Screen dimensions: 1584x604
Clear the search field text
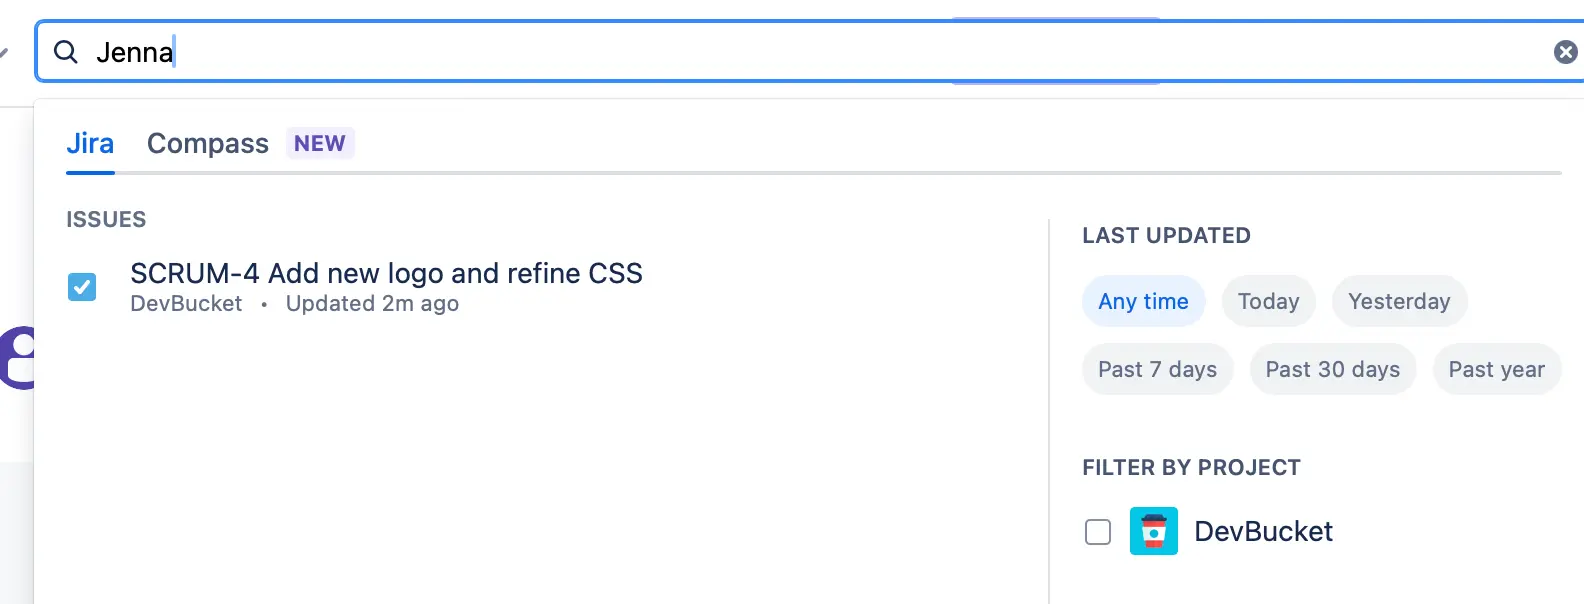pos(1565,52)
